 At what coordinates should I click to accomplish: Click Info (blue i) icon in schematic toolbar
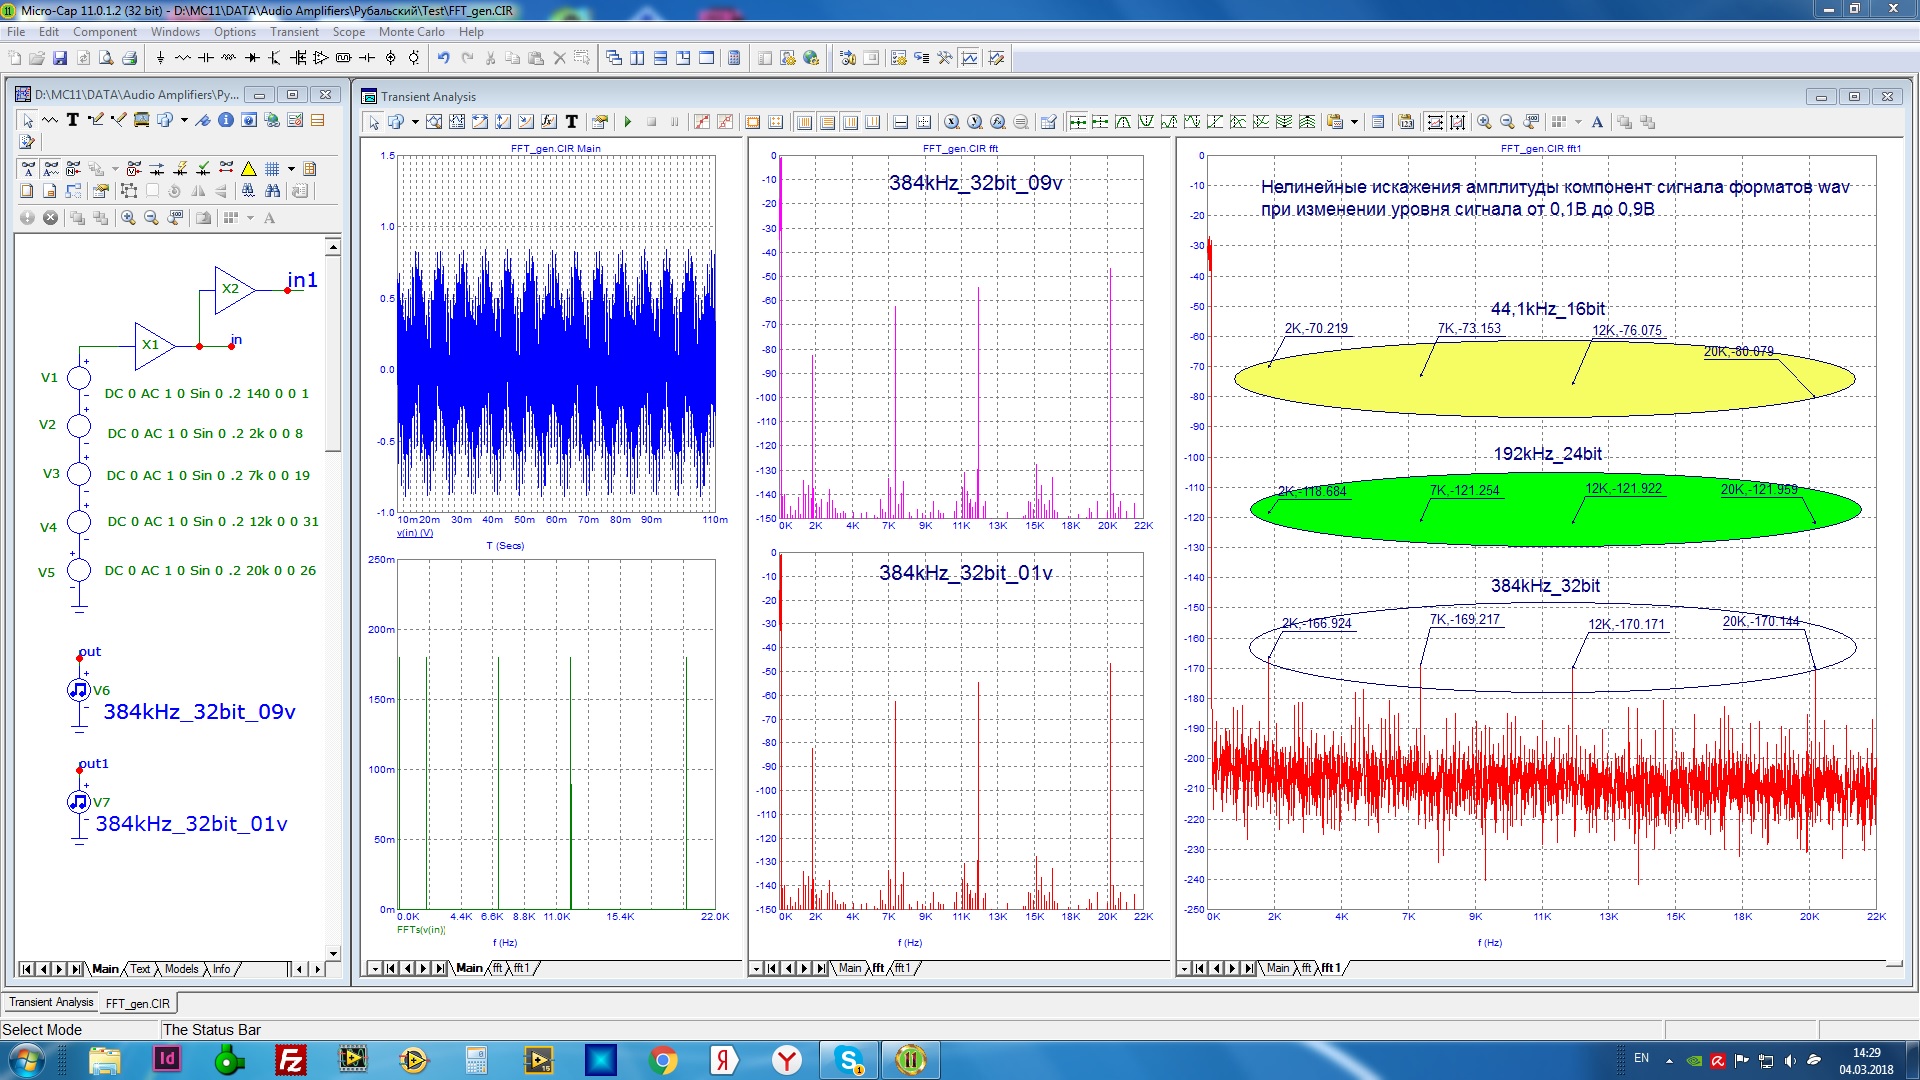pos(226,120)
